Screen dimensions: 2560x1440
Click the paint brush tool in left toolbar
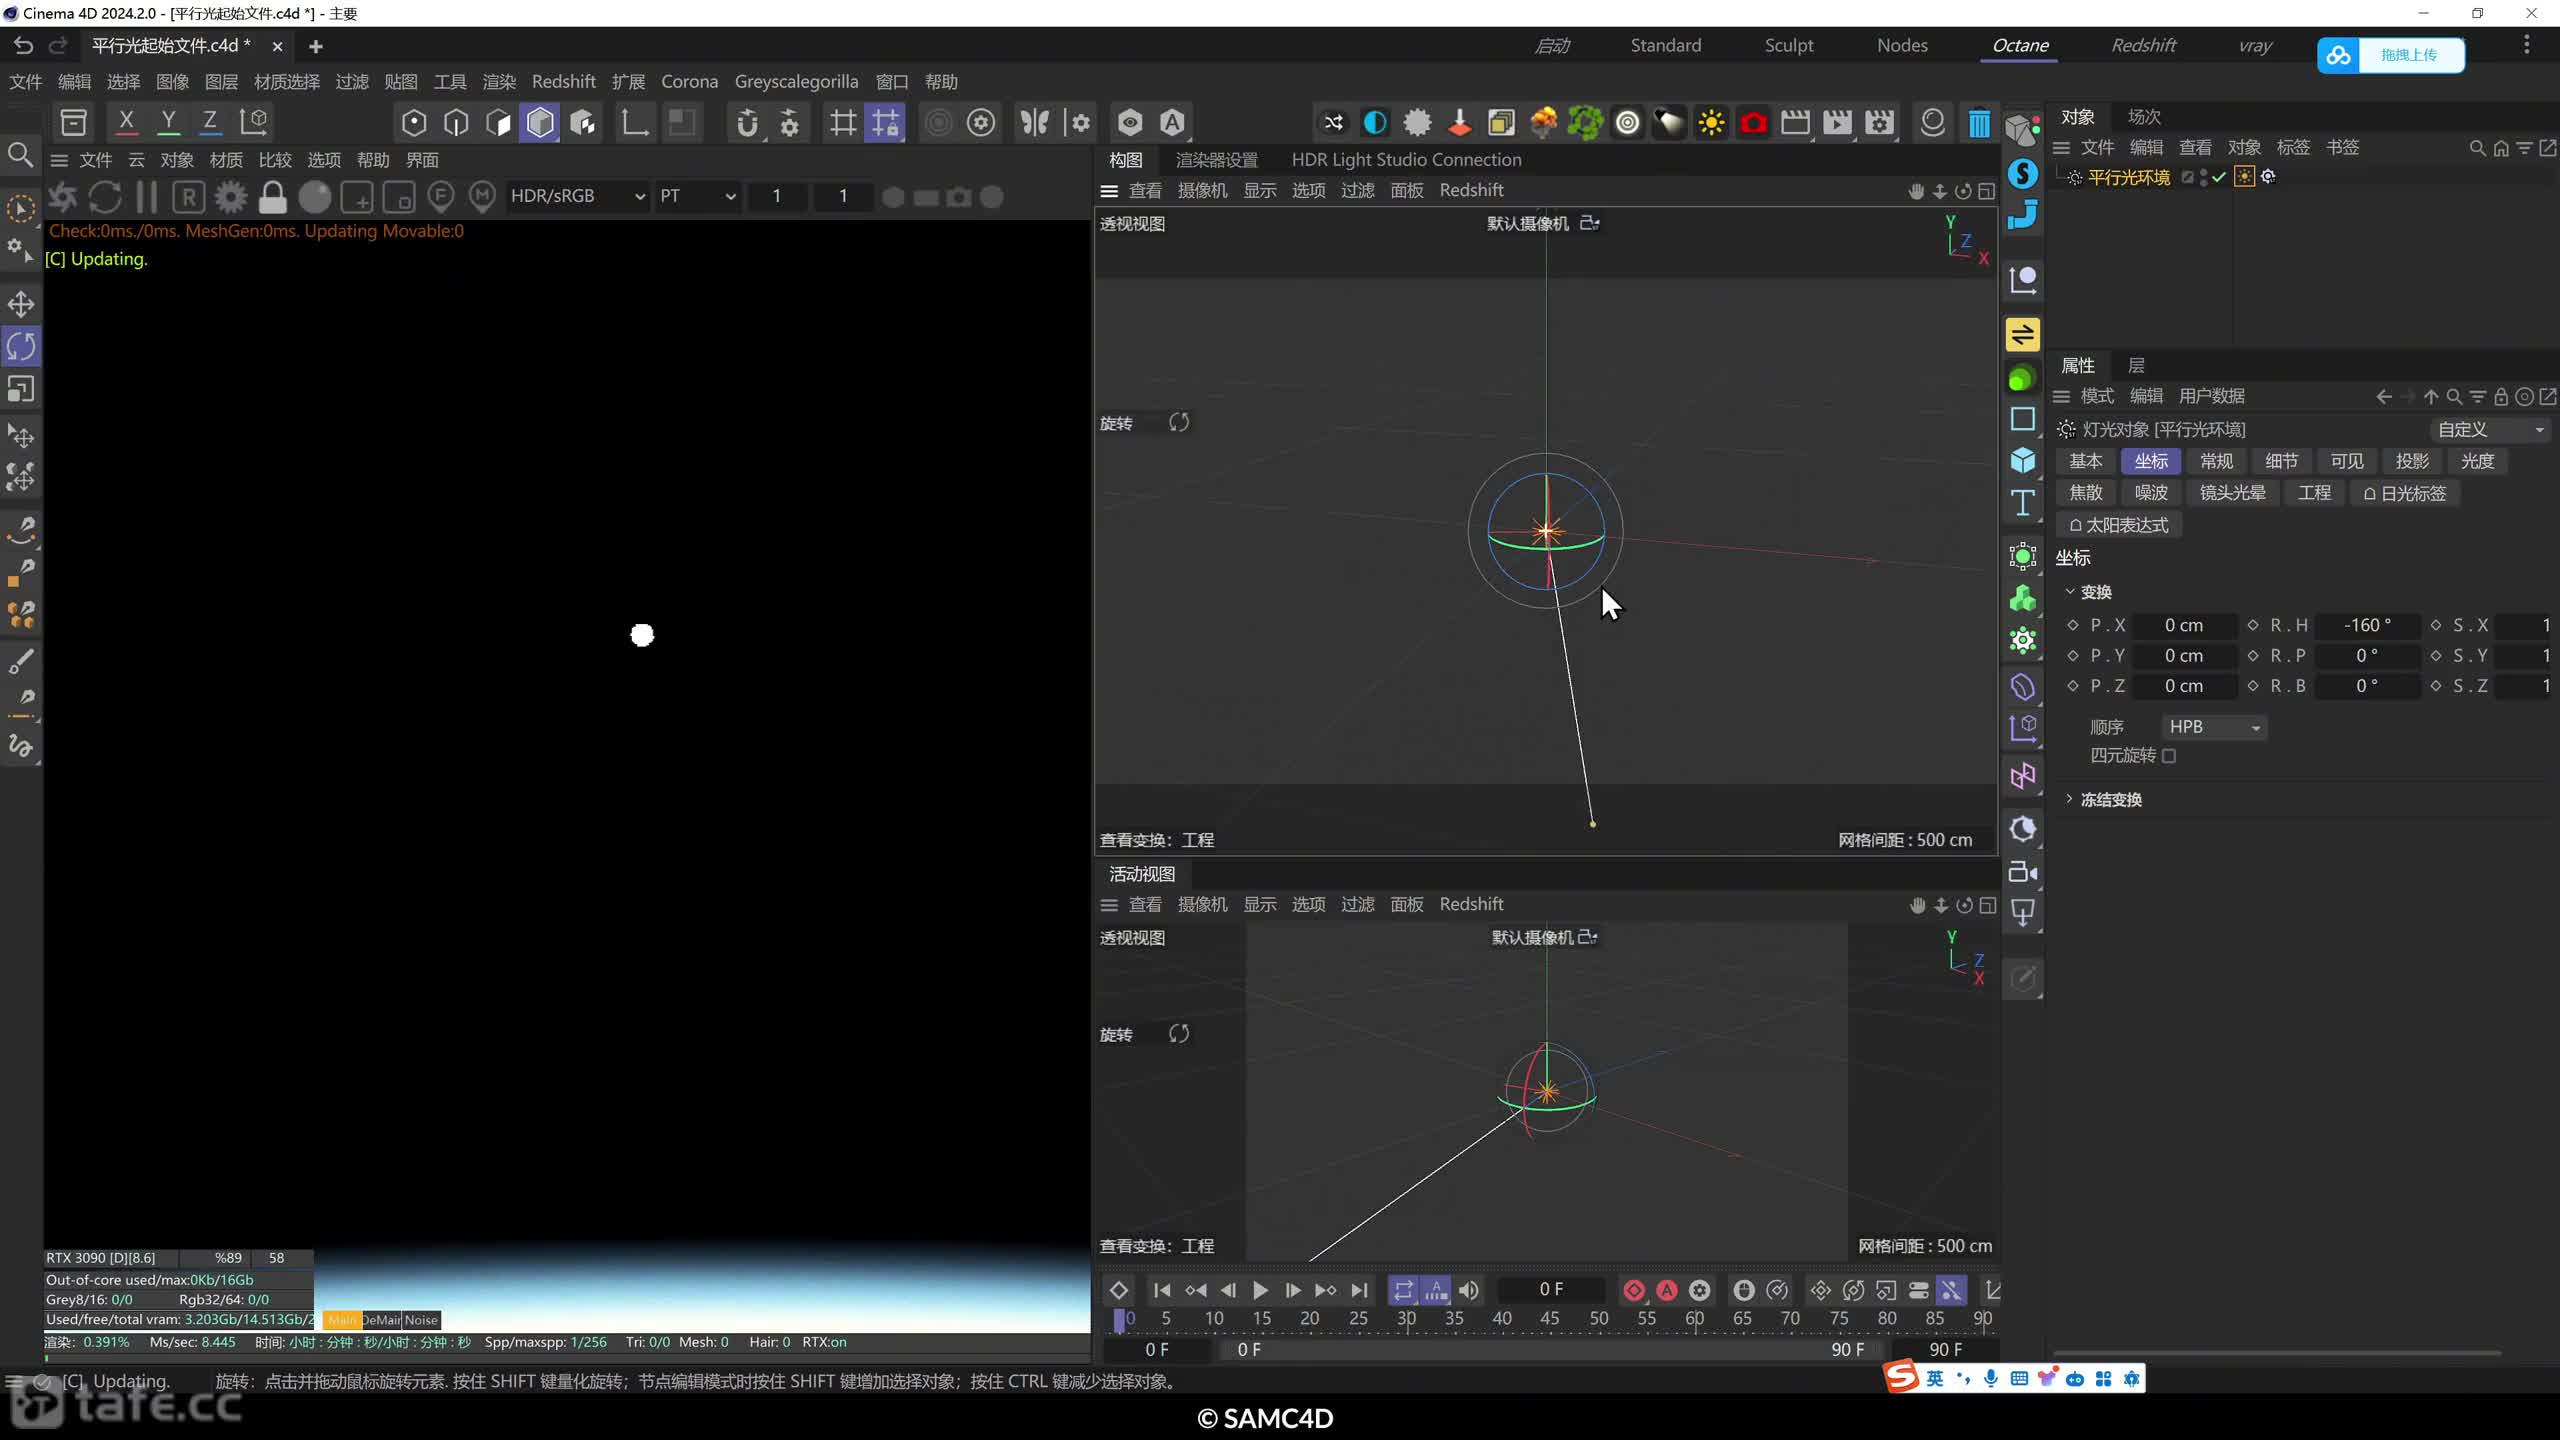[x=21, y=661]
